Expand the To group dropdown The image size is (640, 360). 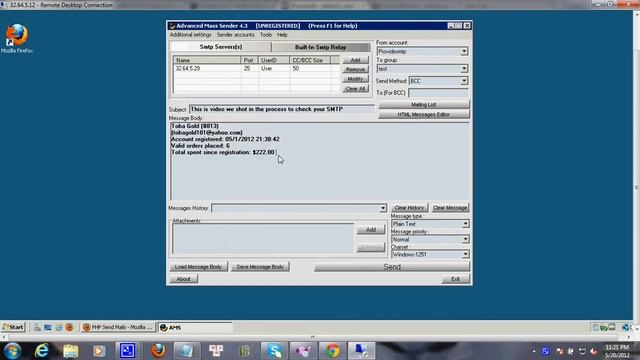[464, 69]
